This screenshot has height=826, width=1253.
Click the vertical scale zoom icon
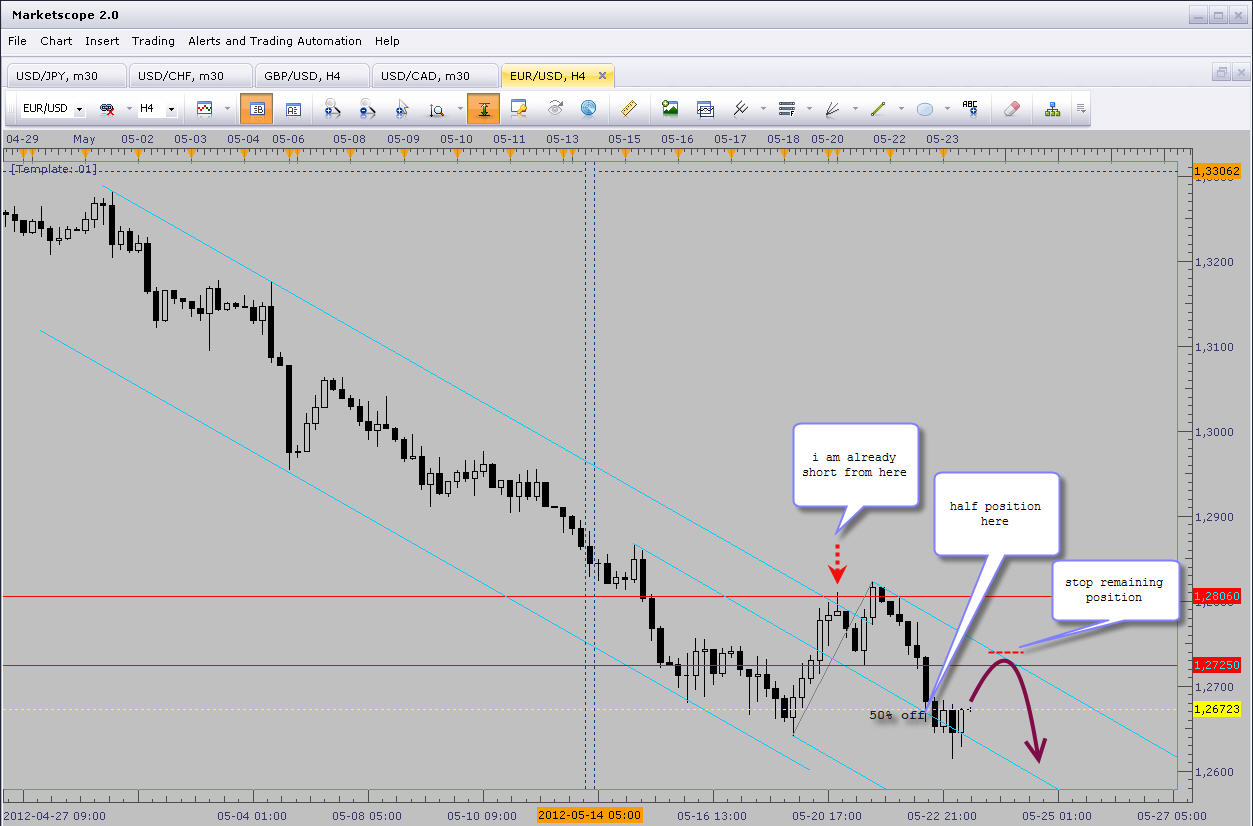point(437,108)
